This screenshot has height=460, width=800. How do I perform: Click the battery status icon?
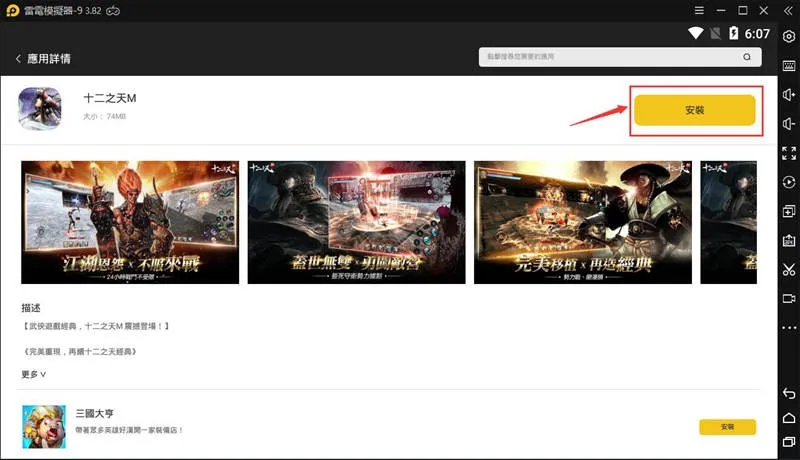coord(733,33)
